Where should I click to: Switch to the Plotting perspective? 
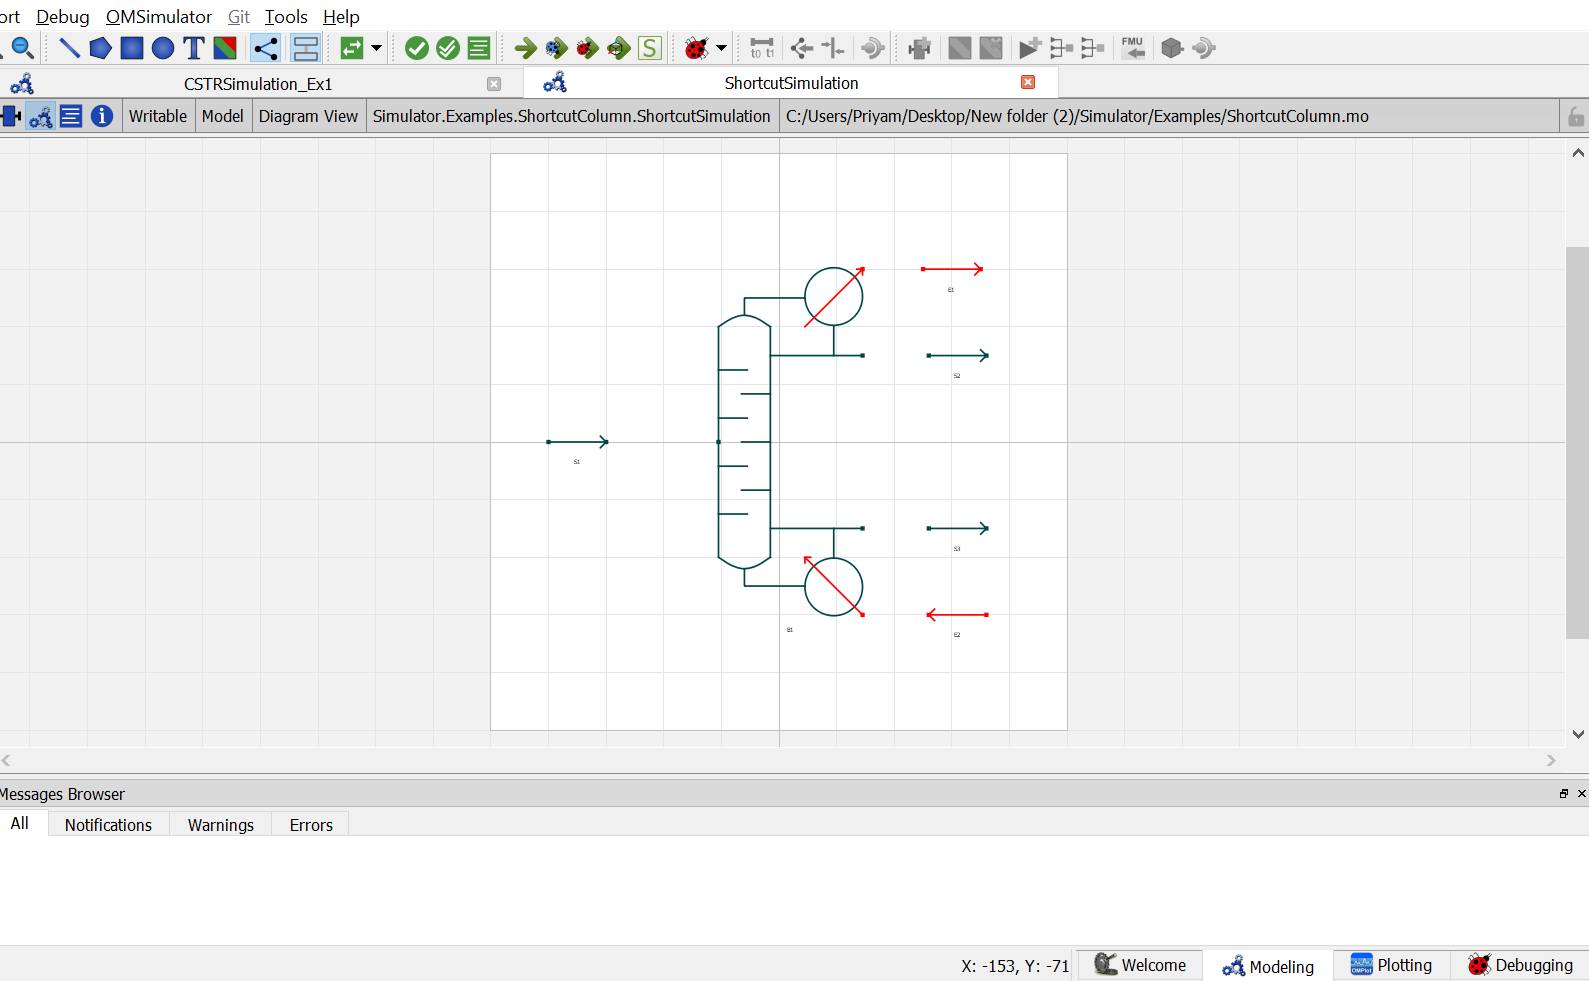[1391, 965]
